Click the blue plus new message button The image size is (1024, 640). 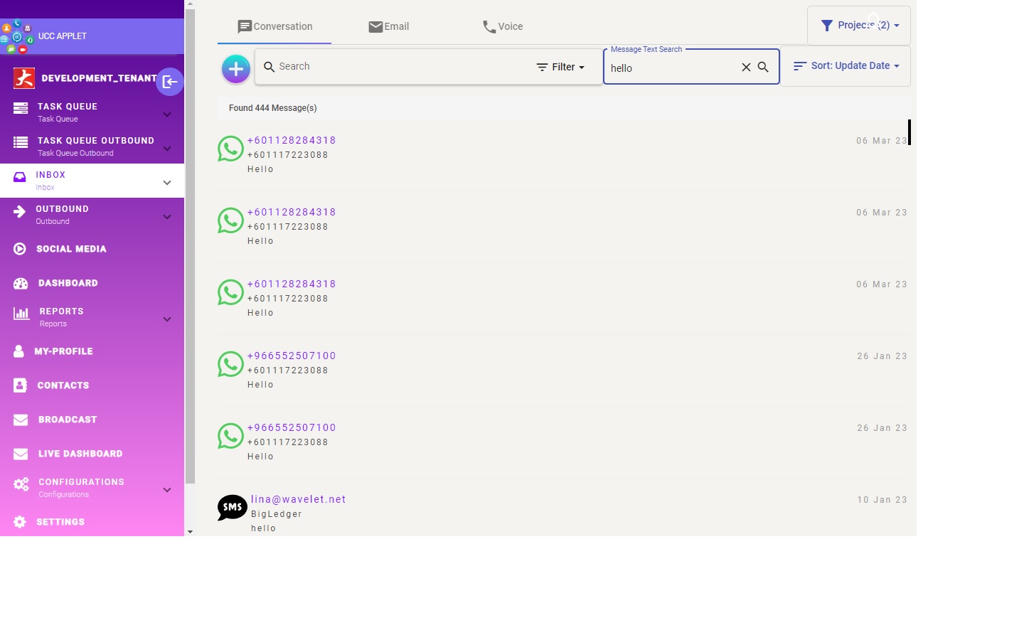236,69
